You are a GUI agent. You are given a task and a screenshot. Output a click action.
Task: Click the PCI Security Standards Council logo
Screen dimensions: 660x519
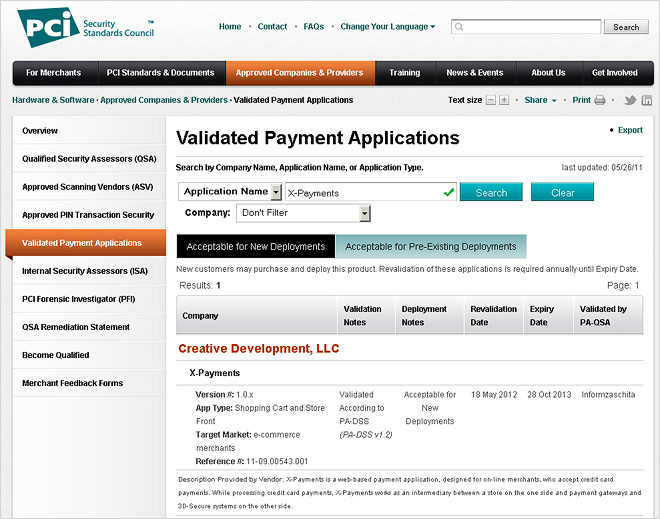pos(86,27)
